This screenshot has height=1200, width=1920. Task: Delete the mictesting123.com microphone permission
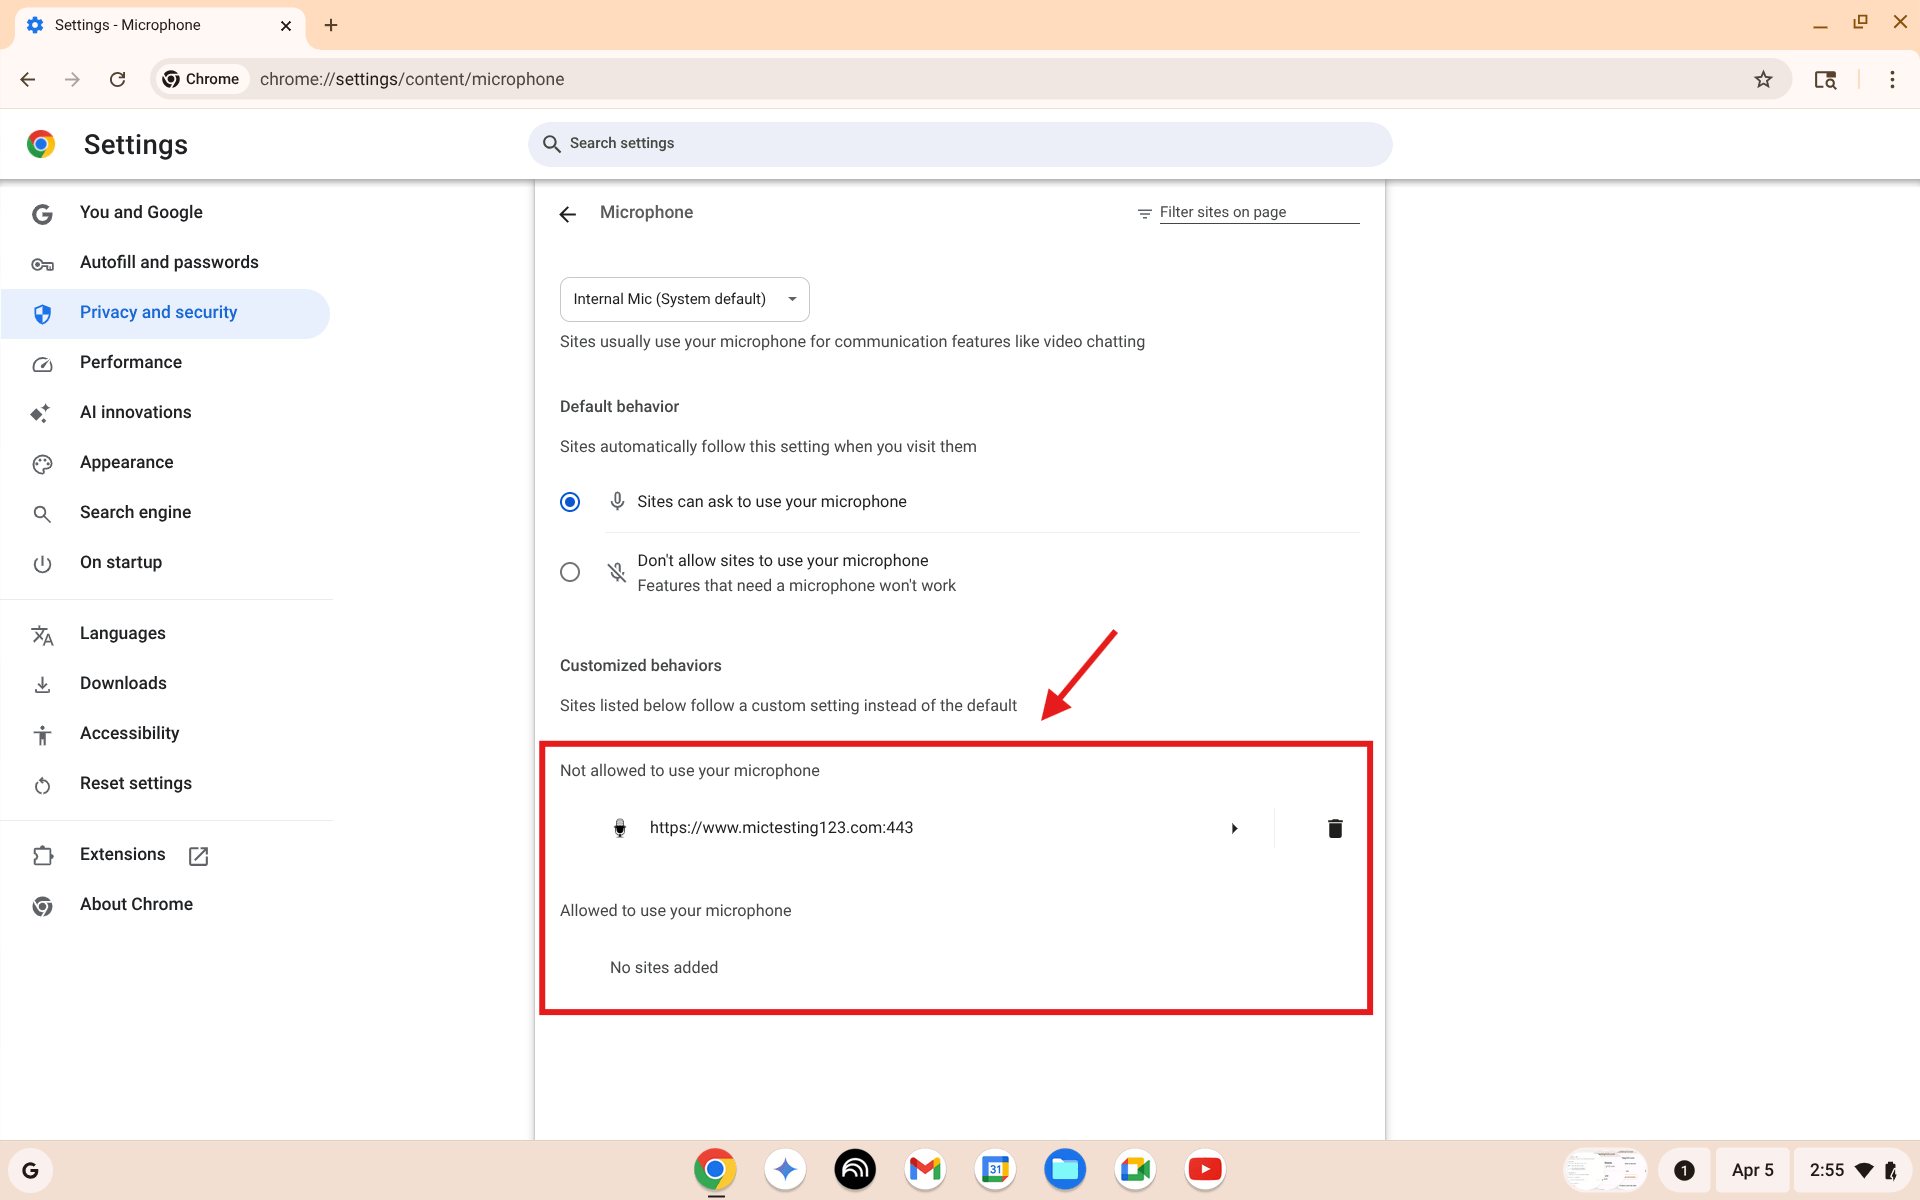click(x=1334, y=828)
